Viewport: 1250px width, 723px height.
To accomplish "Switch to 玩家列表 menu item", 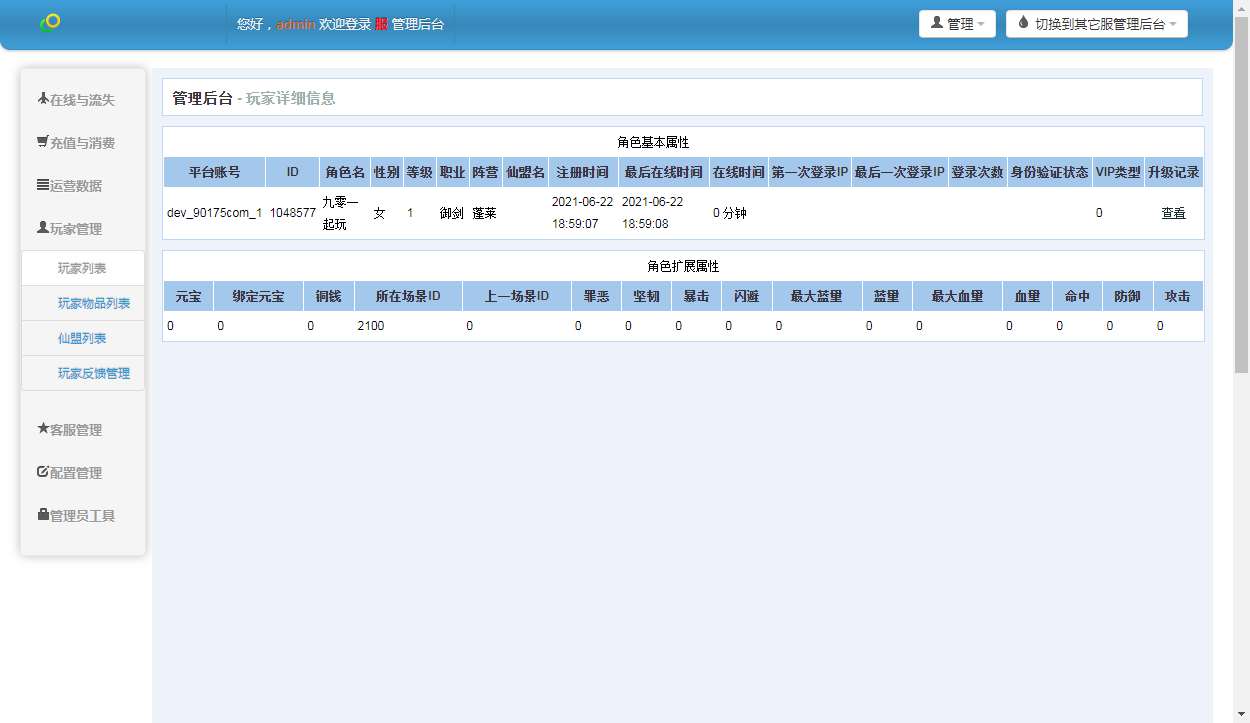I will (81, 267).
